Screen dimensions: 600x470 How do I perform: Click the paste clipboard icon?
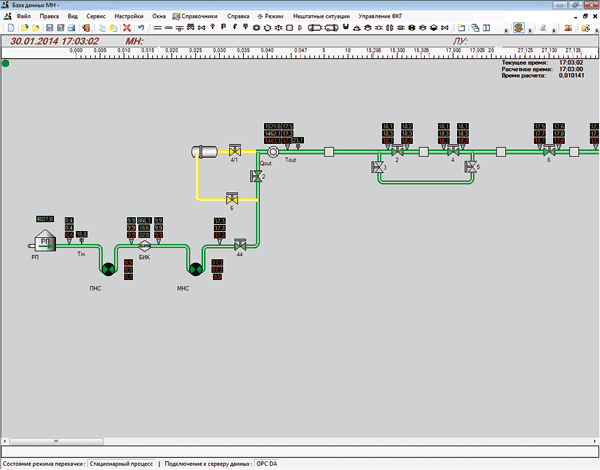click(x=114, y=28)
